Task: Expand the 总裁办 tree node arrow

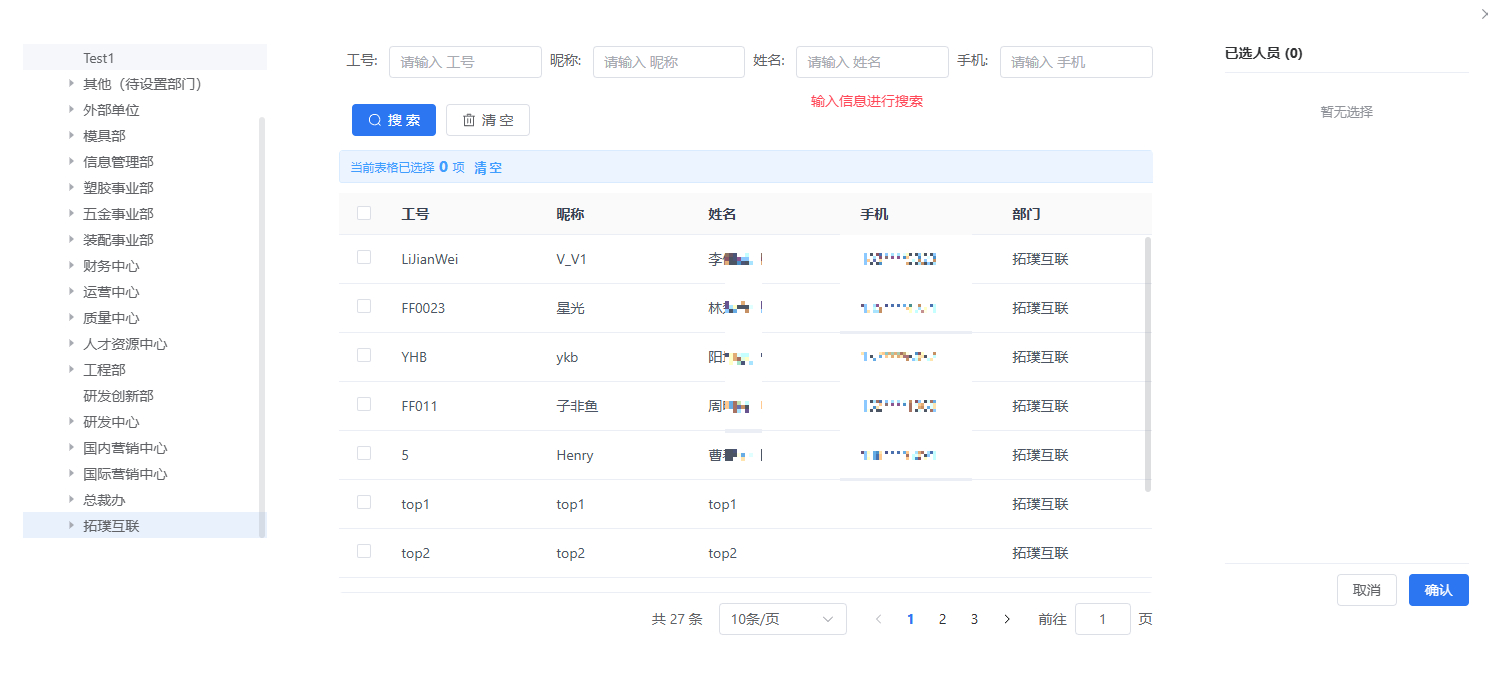Action: tap(71, 499)
